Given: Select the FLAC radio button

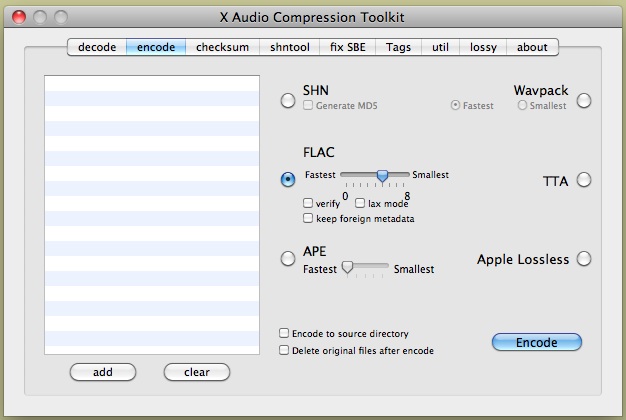Looking at the screenshot, I should 288,180.
